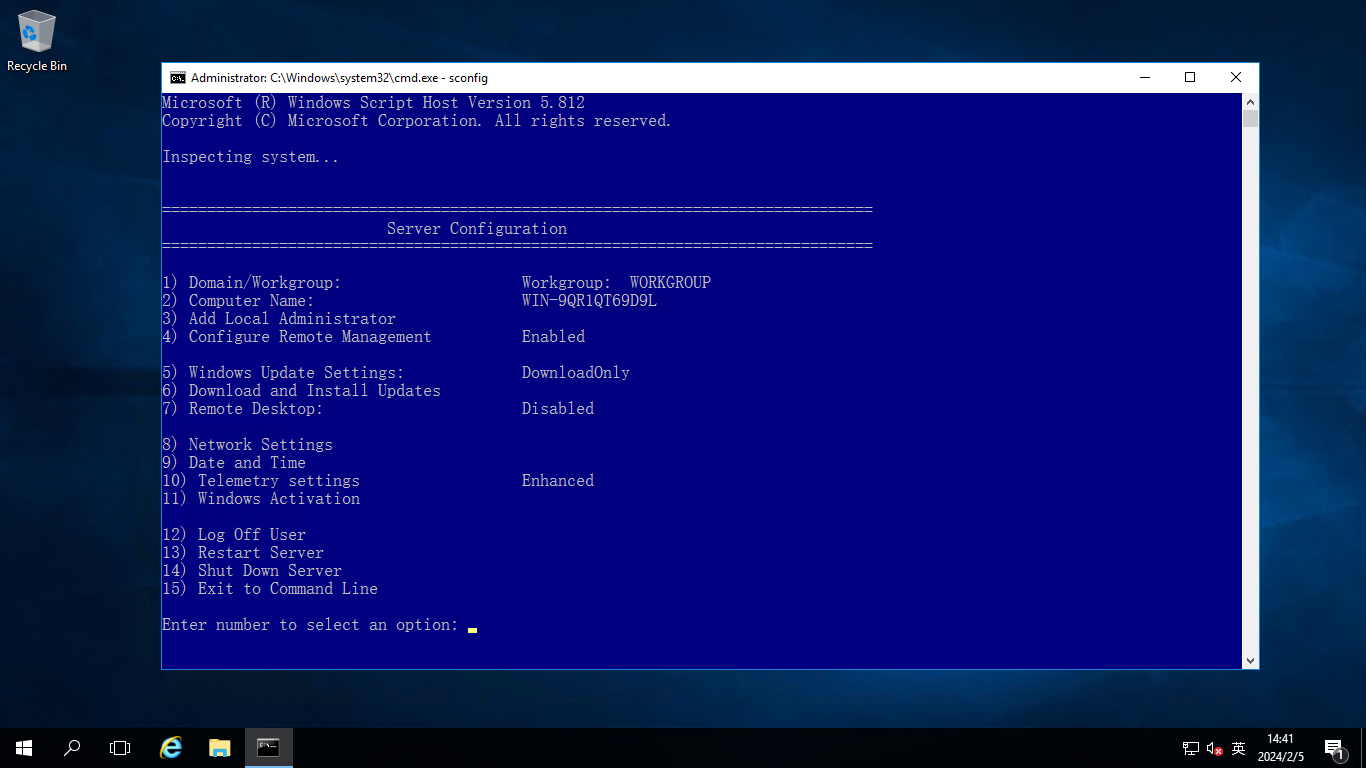Click the Remote Desktop 'Disabled' value
The width and height of the screenshot is (1366, 768).
pos(558,409)
